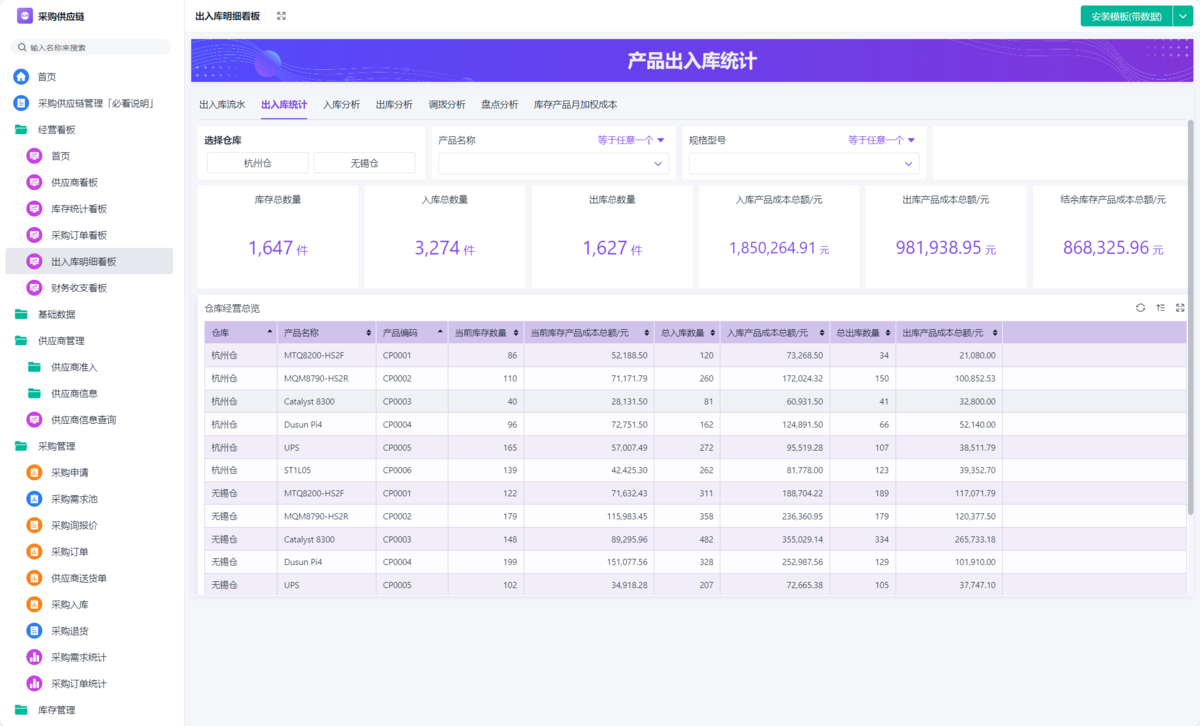This screenshot has height=726, width=1200.
Task: Open 采购需求统计 chart item in the sidebar
Action: point(78,657)
